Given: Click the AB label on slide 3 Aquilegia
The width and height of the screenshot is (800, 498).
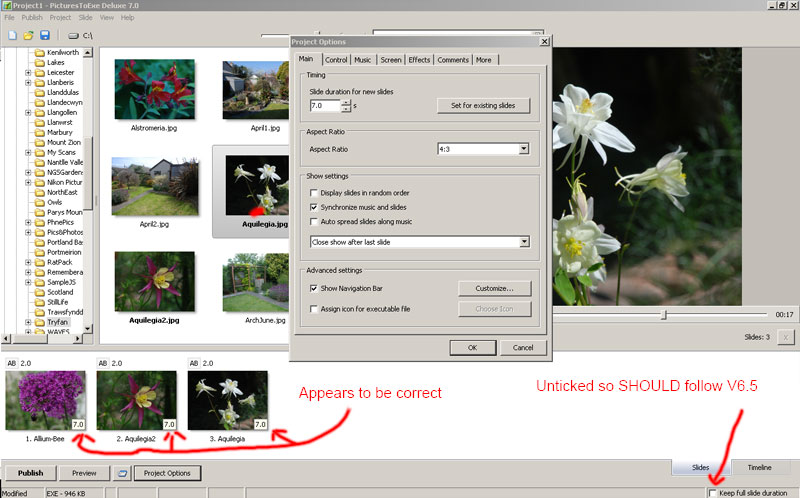Looking at the screenshot, I should pos(194,363).
